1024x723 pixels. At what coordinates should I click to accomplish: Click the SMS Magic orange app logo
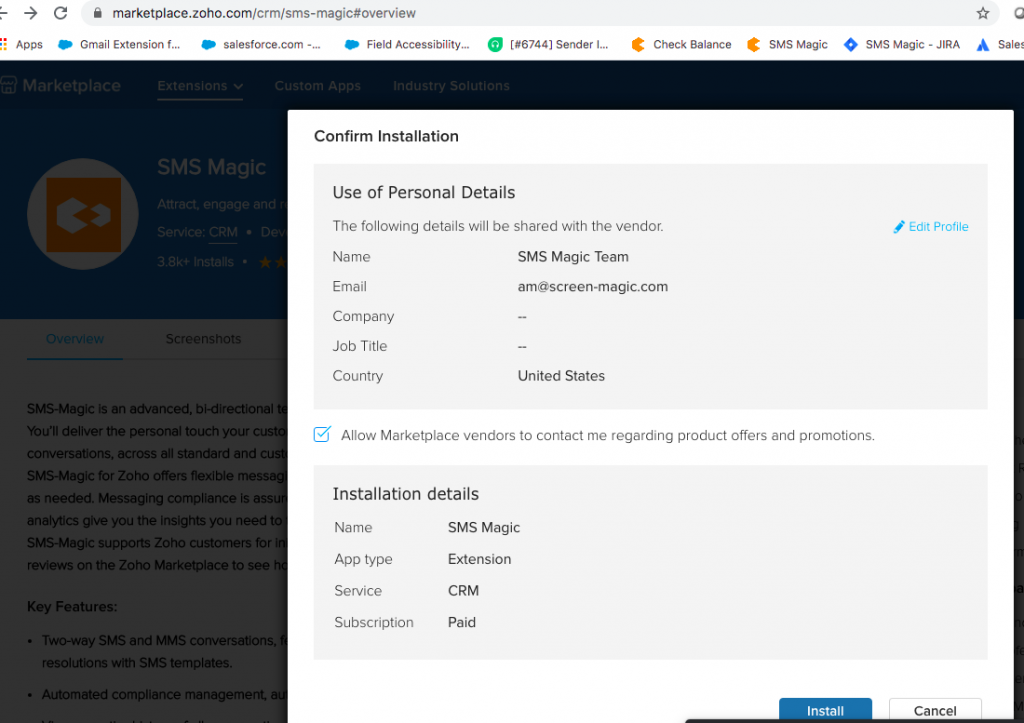click(x=83, y=214)
